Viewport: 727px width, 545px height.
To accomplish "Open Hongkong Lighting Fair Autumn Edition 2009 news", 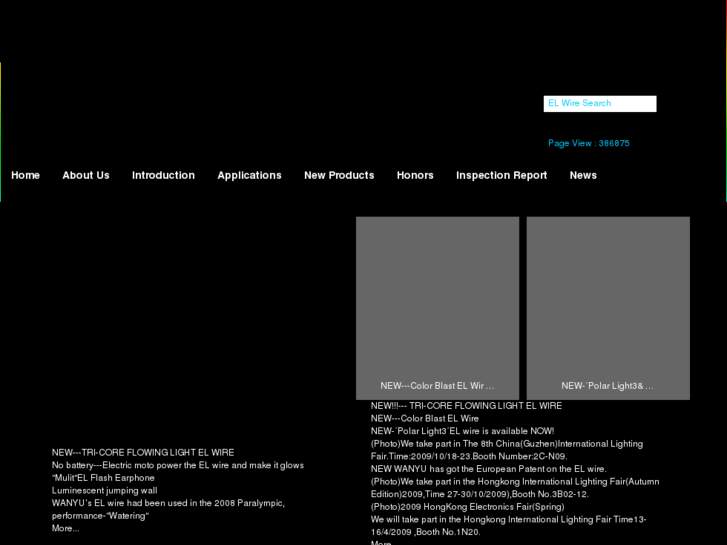I will tap(515, 488).
